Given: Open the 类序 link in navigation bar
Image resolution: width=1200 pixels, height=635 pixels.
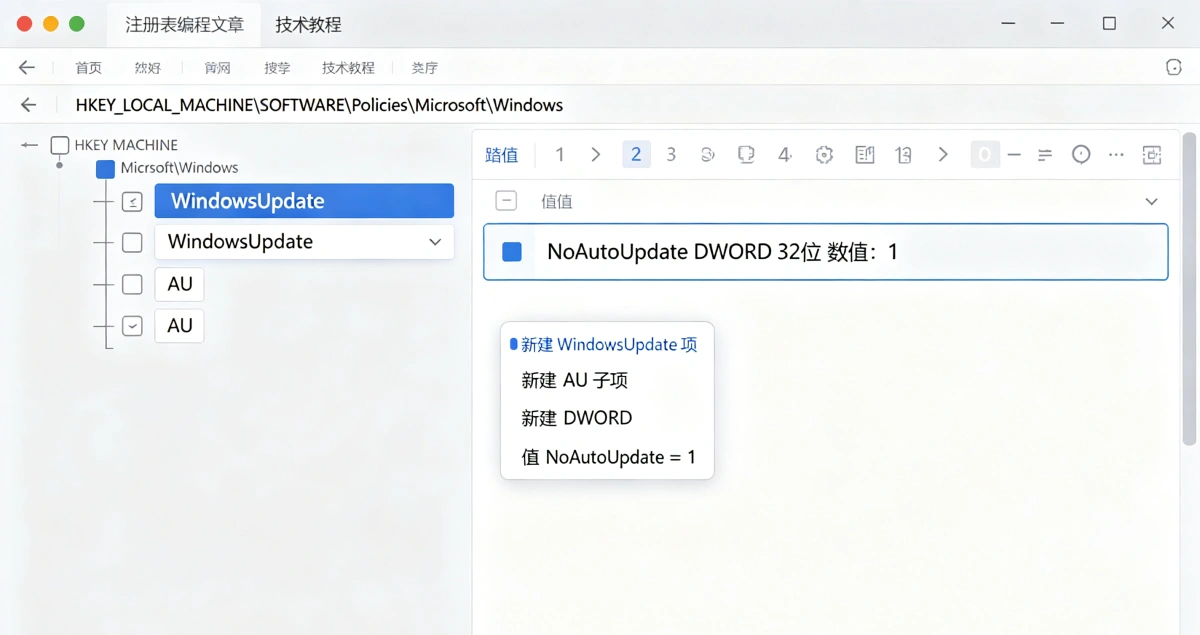Looking at the screenshot, I should (x=424, y=68).
